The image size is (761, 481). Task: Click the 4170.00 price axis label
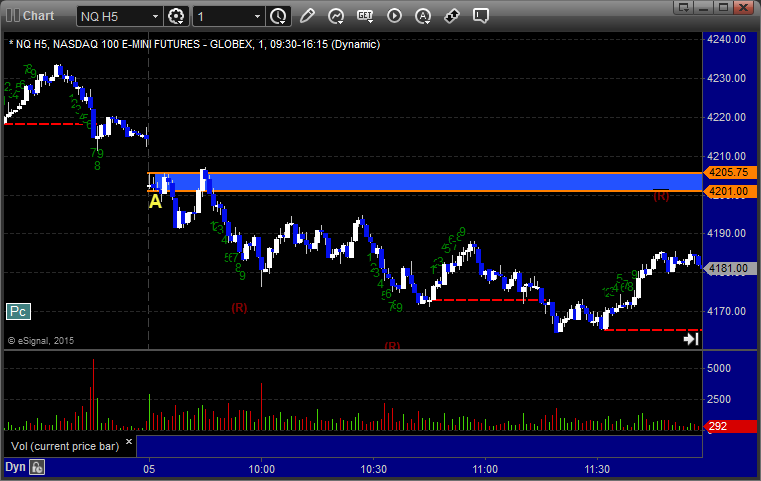[x=727, y=311]
